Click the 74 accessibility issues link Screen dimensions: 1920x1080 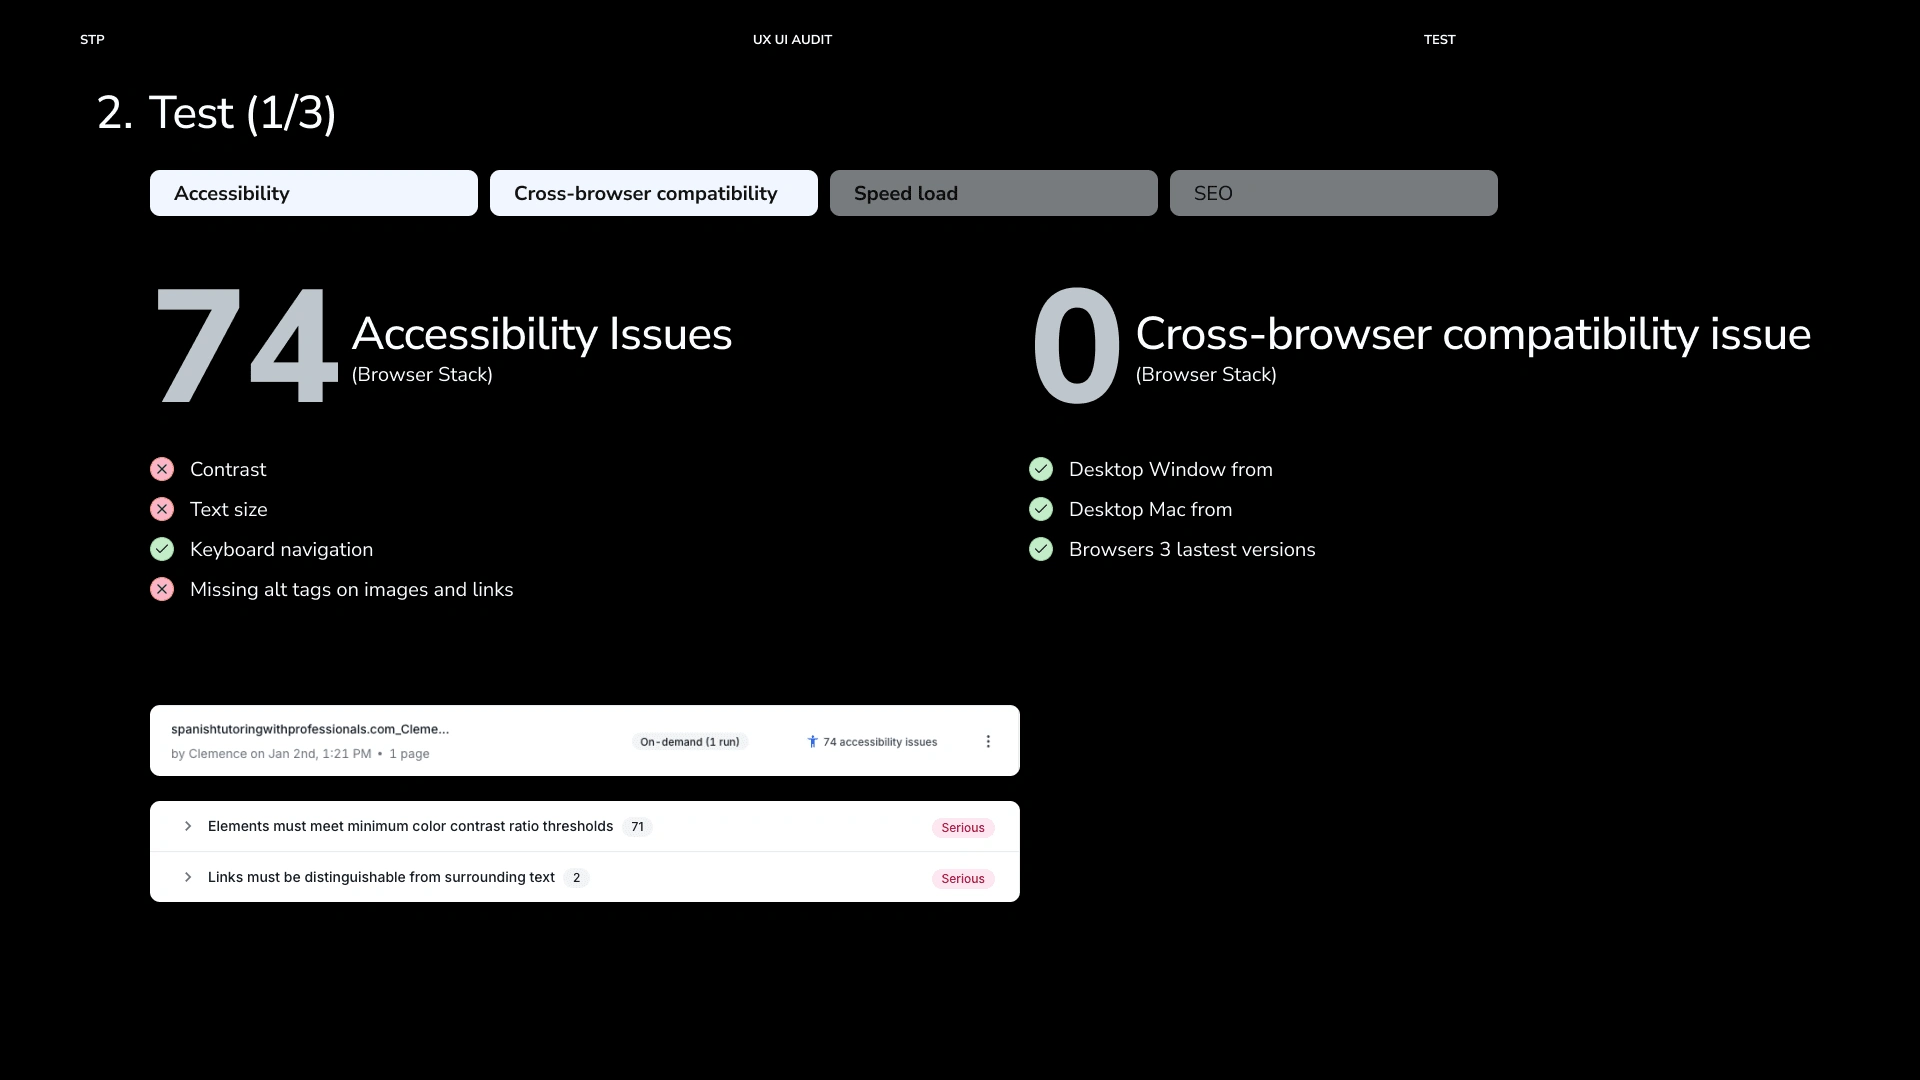click(880, 742)
